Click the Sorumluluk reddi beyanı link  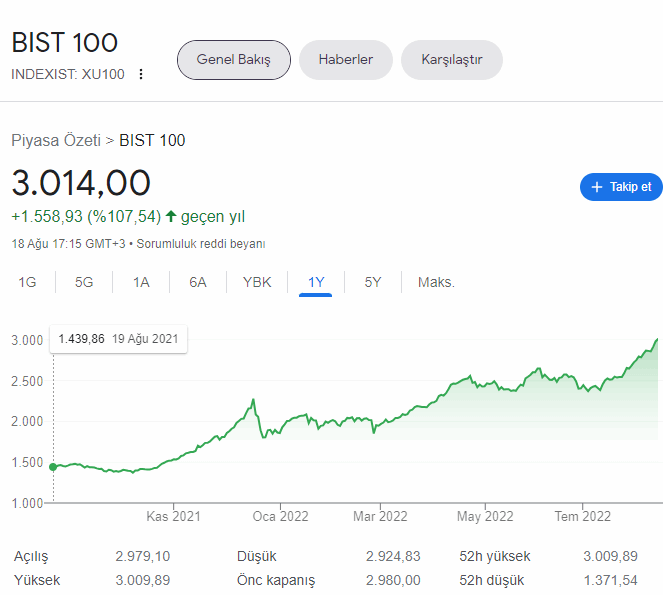coord(201,244)
